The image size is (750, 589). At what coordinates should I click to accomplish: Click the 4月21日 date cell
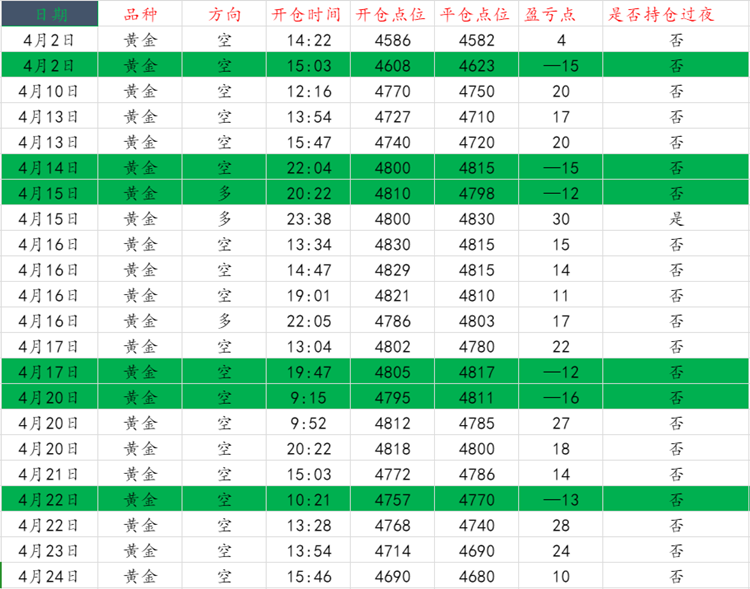click(50, 474)
